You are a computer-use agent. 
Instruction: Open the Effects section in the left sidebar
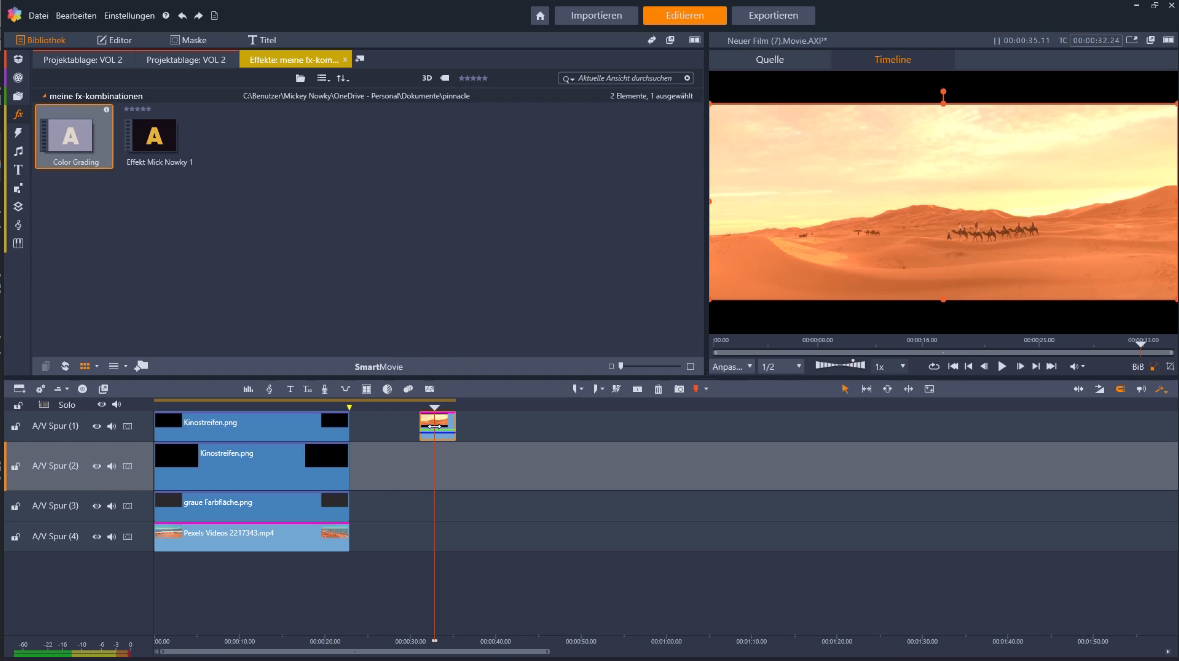(17, 114)
